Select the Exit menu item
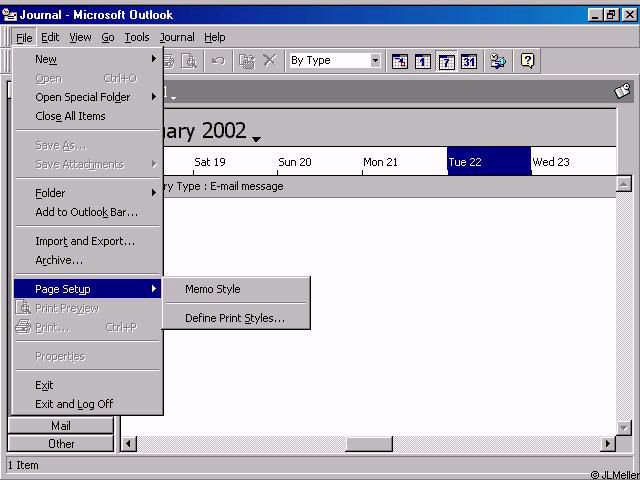This screenshot has height=480, width=640. pos(87,385)
